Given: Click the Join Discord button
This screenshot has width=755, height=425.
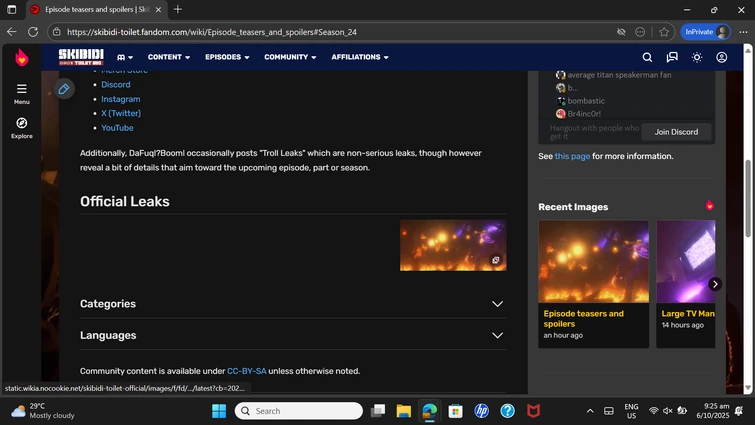Looking at the screenshot, I should click(676, 132).
